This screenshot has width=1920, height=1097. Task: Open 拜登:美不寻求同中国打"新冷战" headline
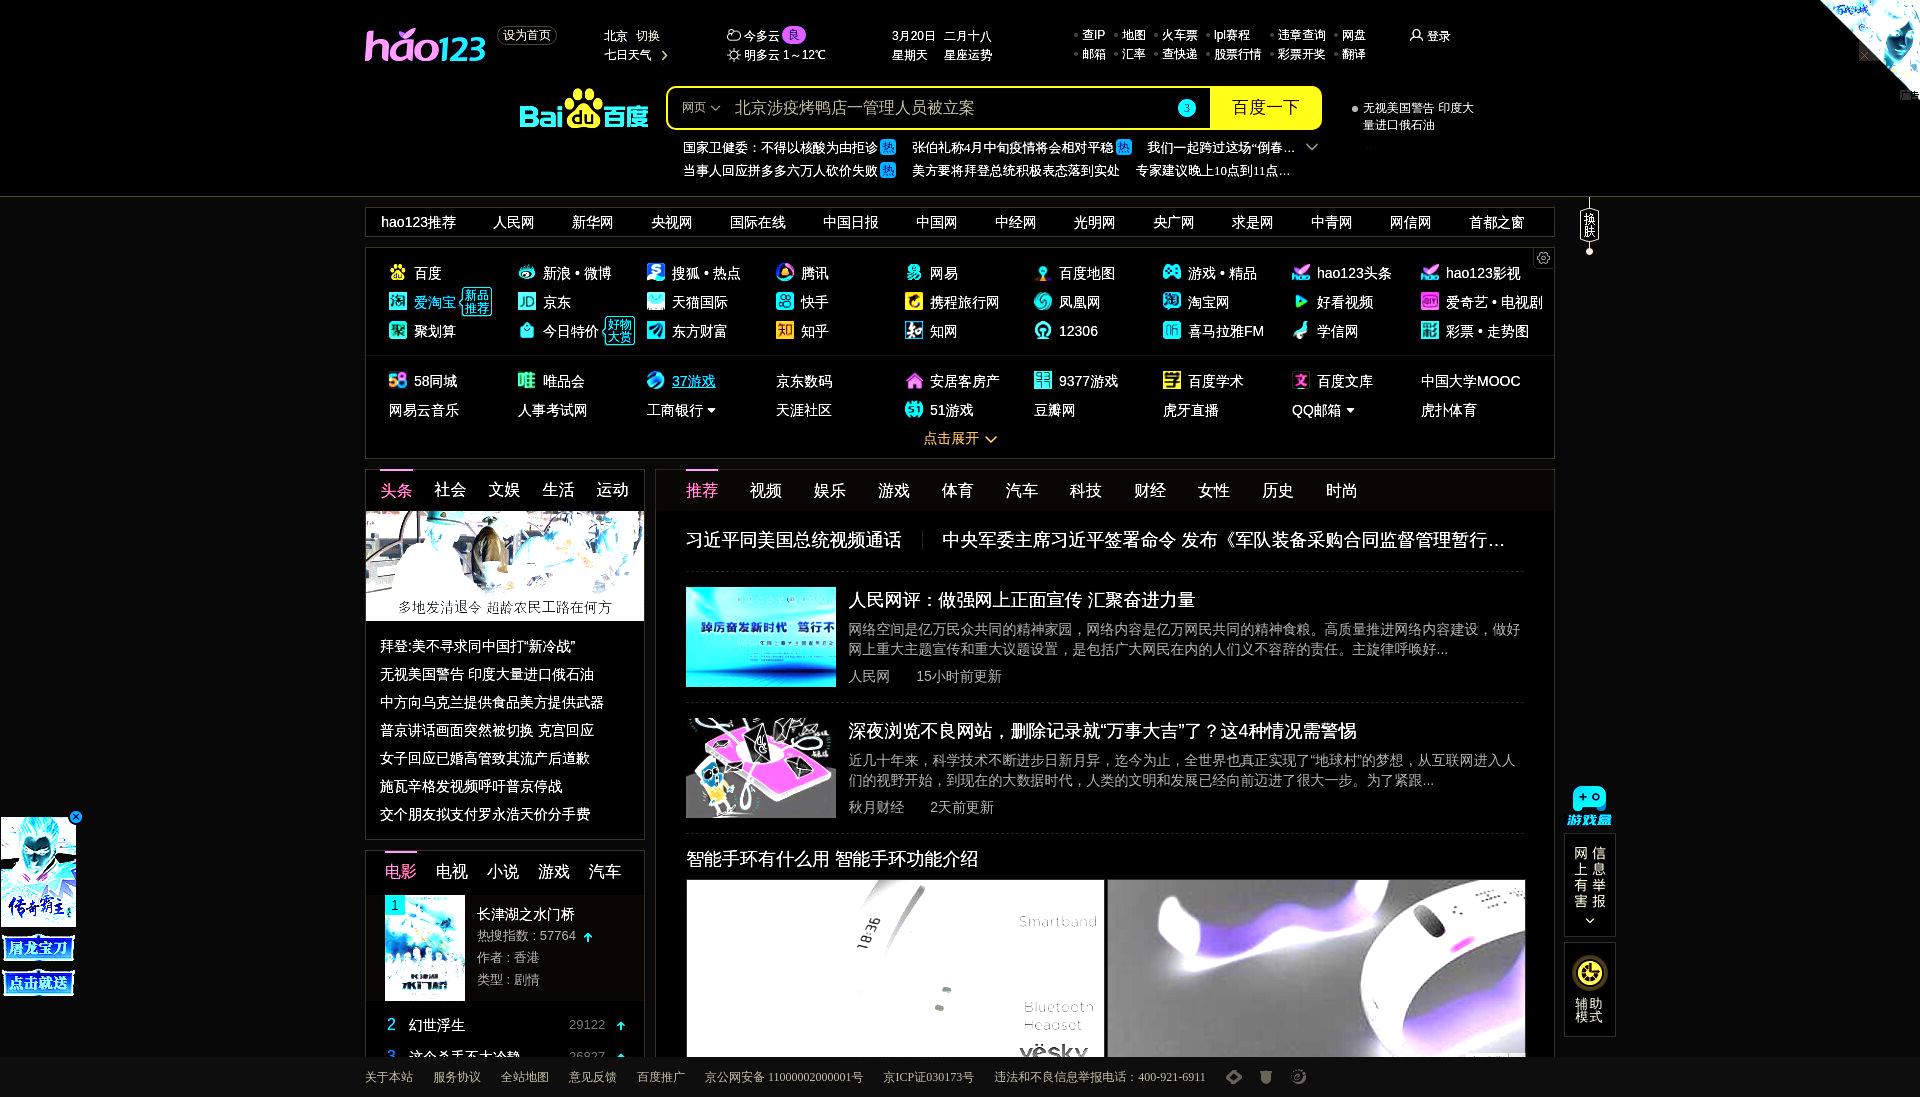[x=477, y=647]
